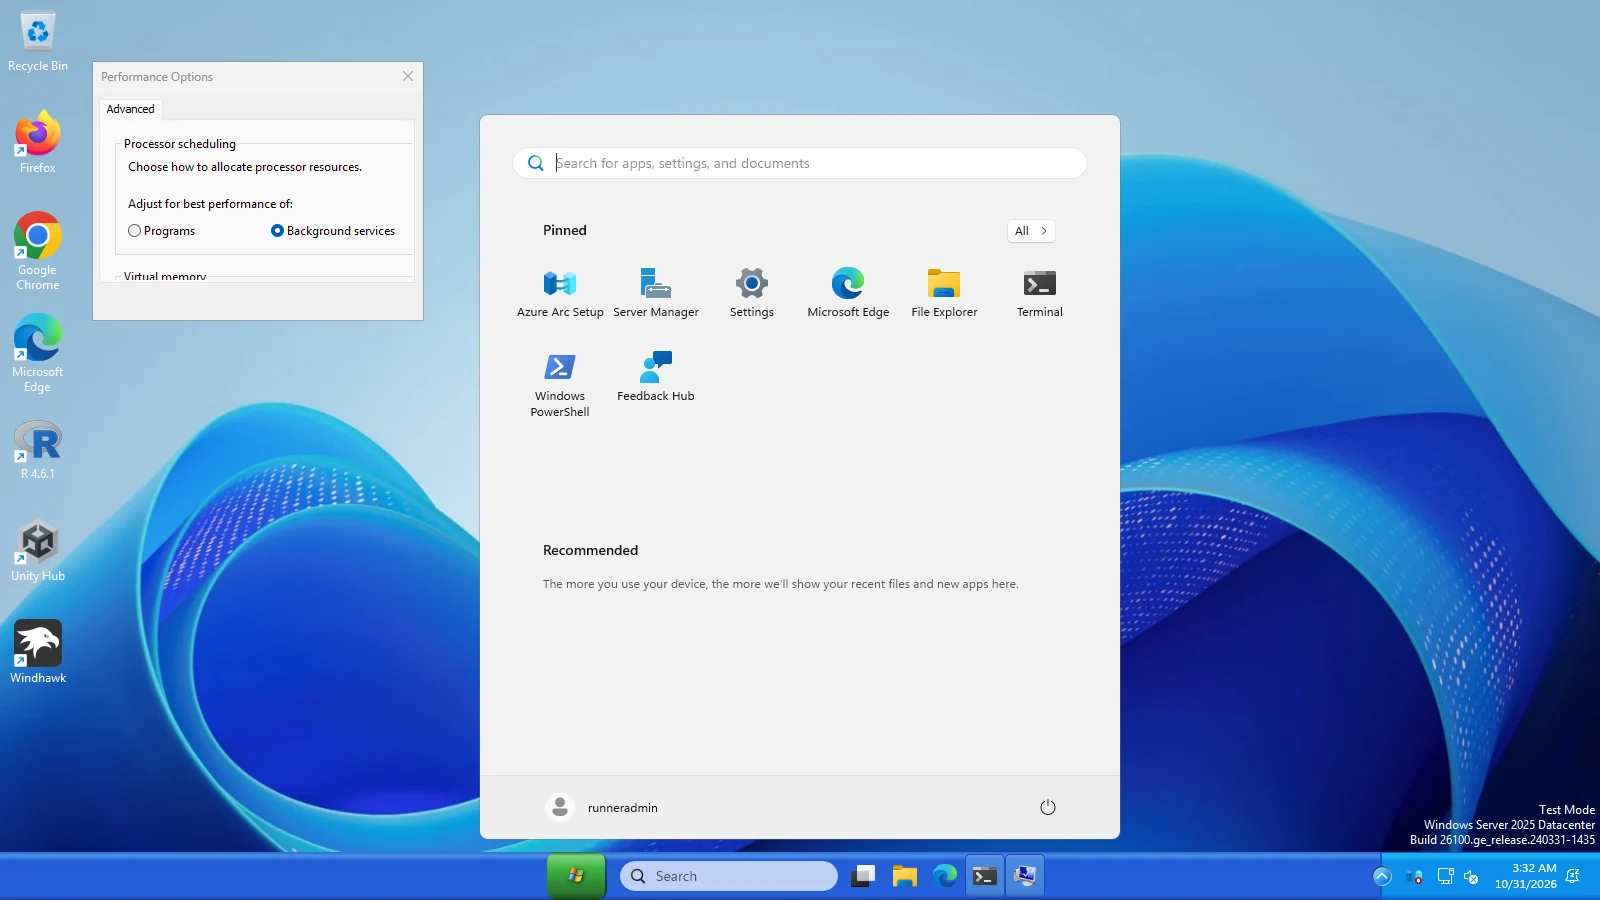Close the Performance Options dialog
Viewport: 1600px width, 900px height.
(408, 76)
